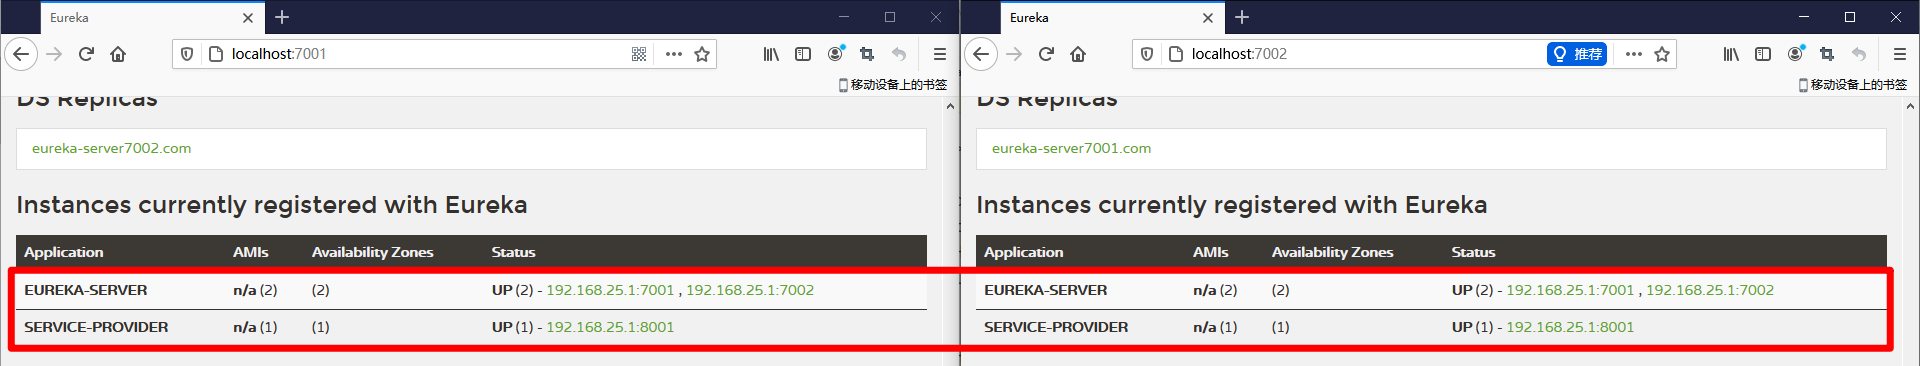Click the blue 推荐 button

pyautogui.click(x=1576, y=54)
